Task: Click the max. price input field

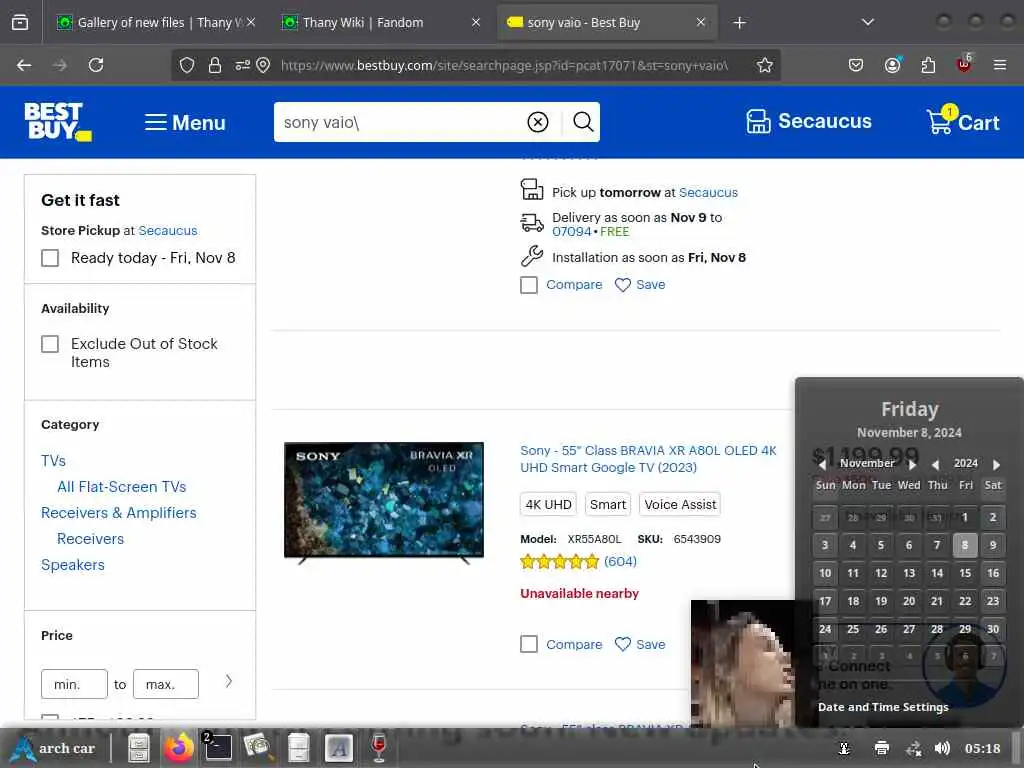Action: coord(166,684)
